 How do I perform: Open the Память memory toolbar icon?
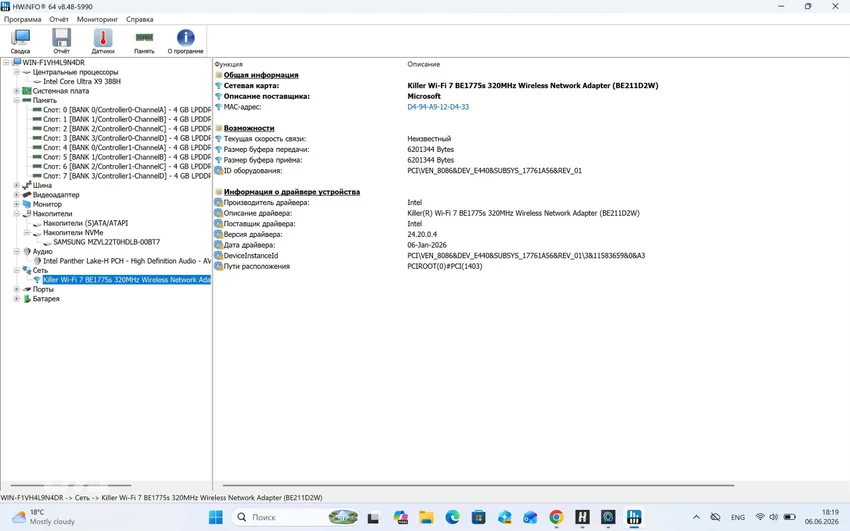pyautogui.click(x=144, y=41)
